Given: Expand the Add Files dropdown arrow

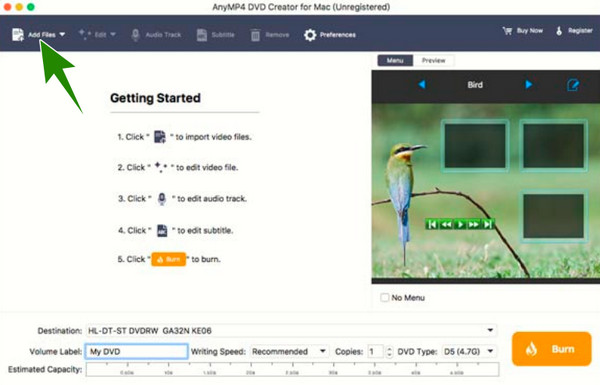Looking at the screenshot, I should coord(62,34).
